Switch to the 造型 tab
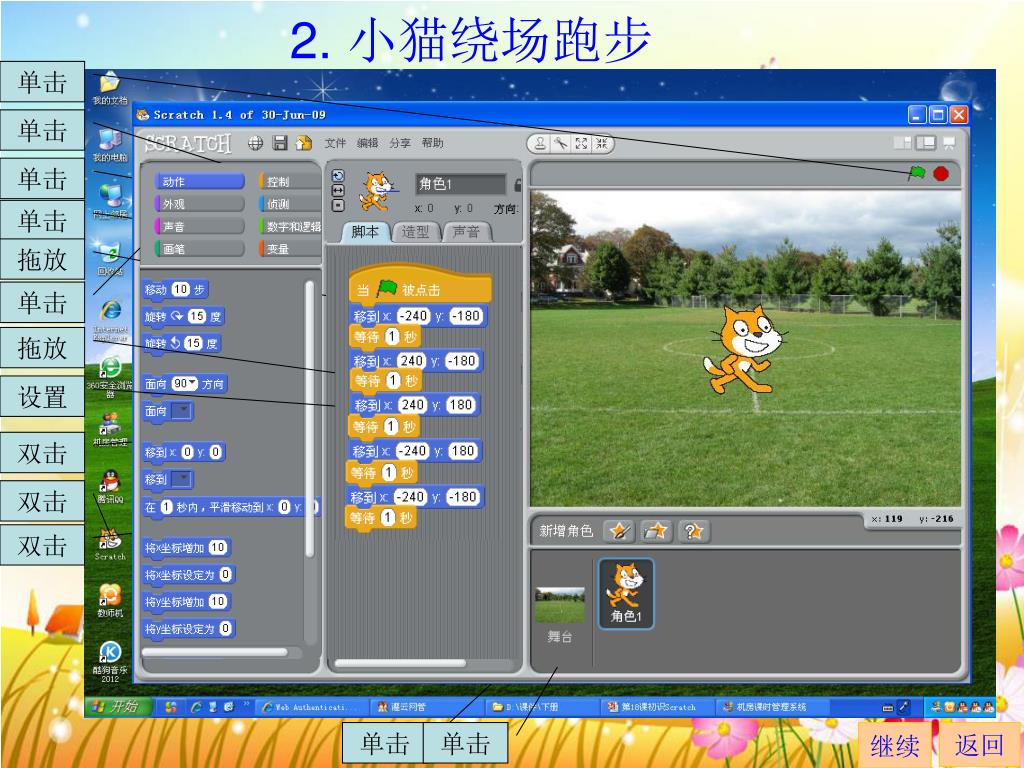The height and width of the screenshot is (768, 1024). click(415, 232)
